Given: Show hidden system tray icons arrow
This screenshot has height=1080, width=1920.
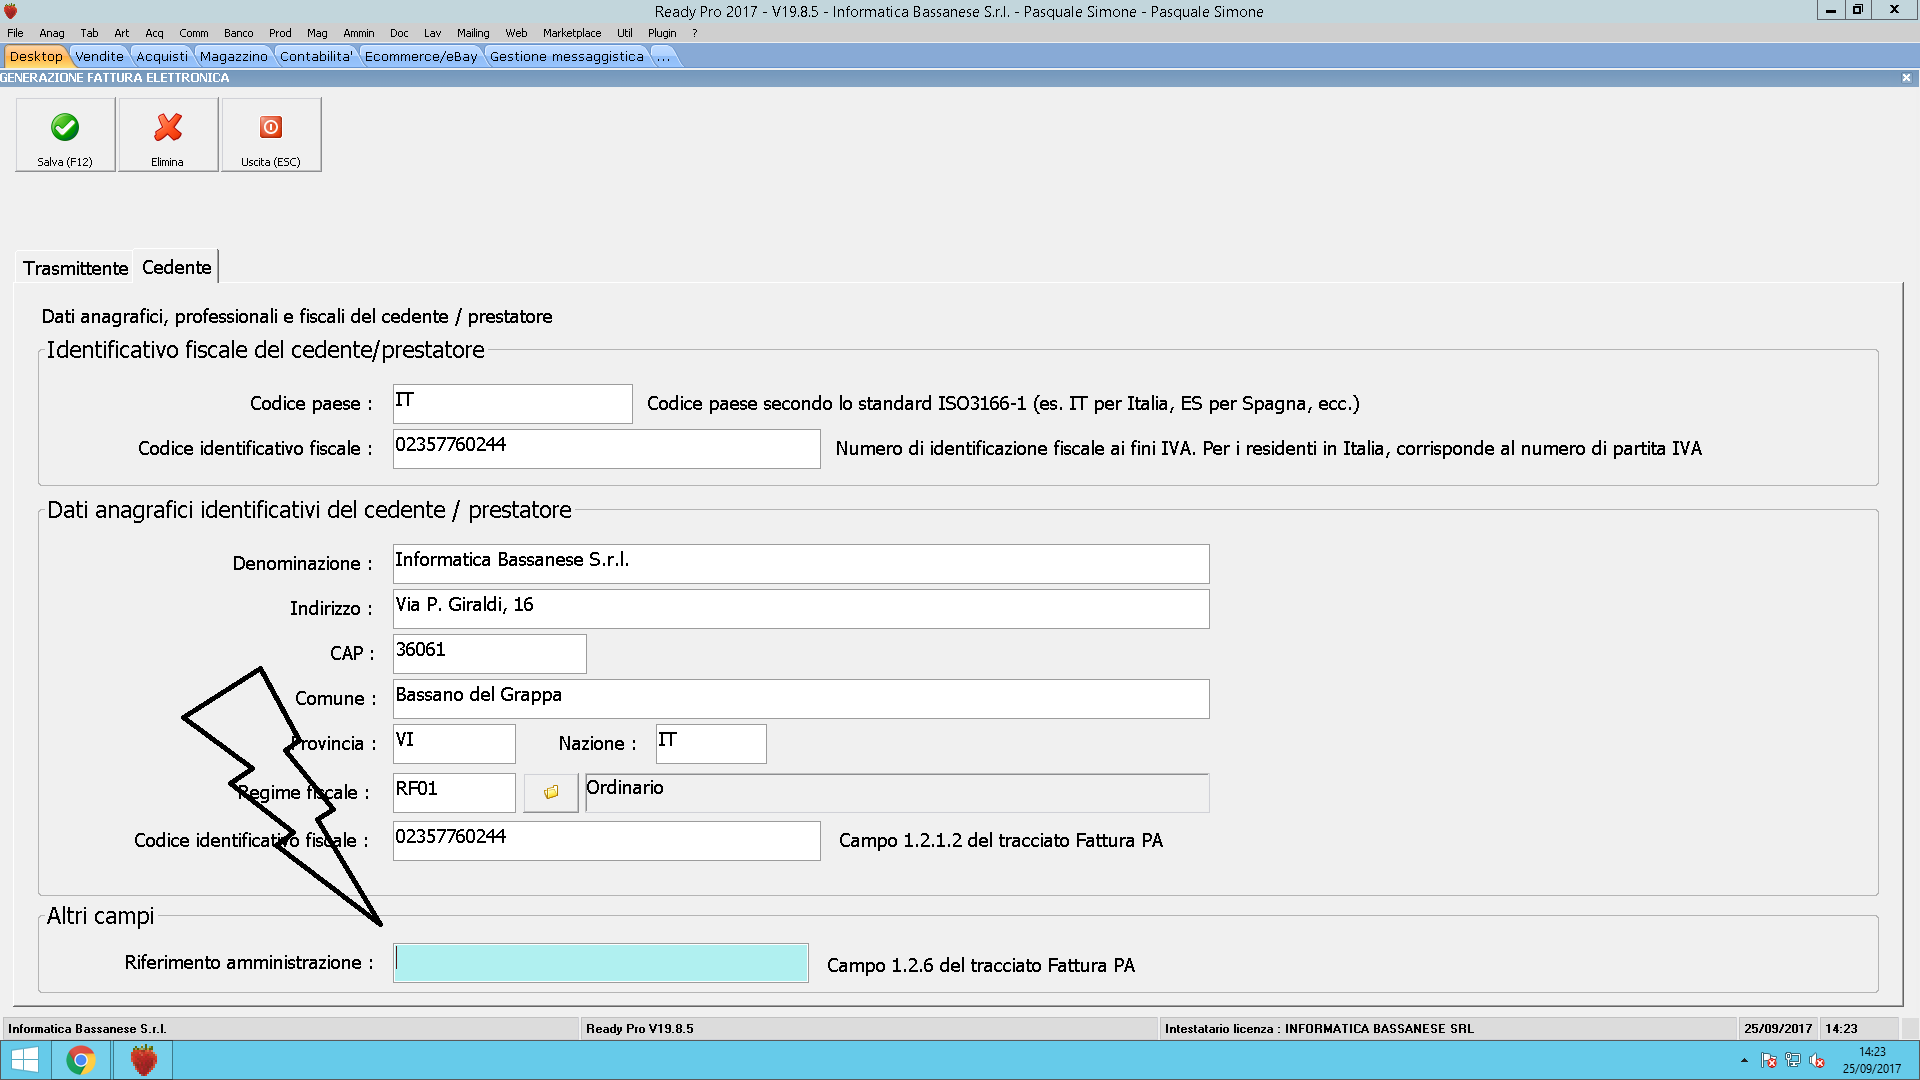Looking at the screenshot, I should pyautogui.click(x=1744, y=1060).
